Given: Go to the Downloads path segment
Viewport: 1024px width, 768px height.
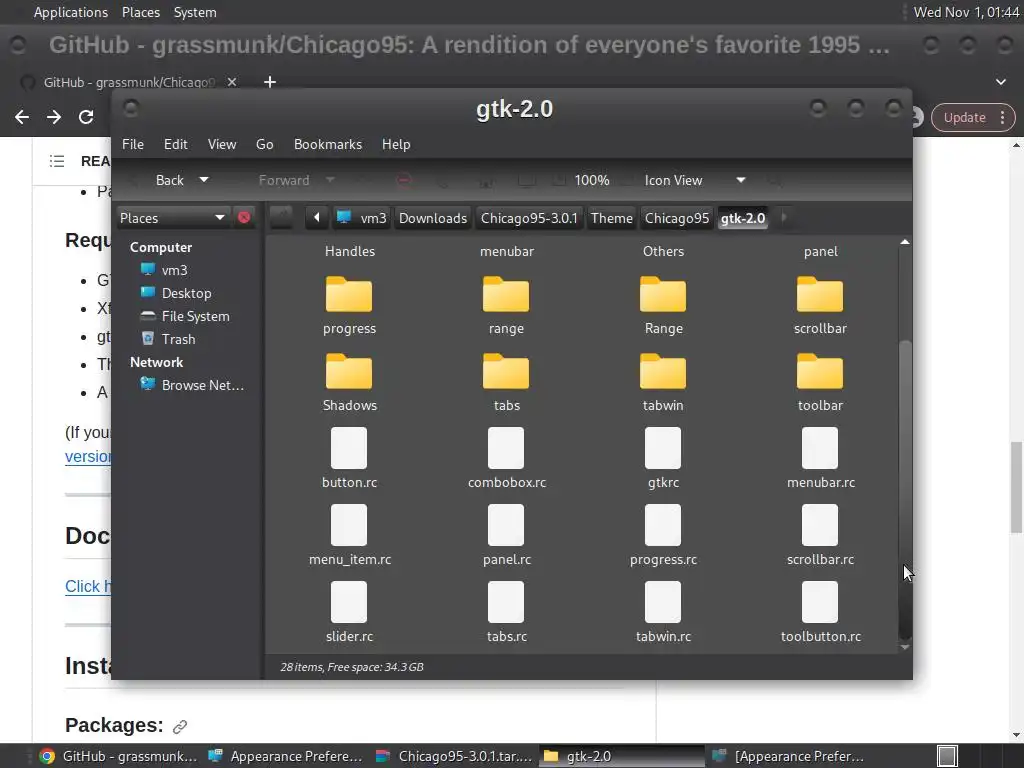Looking at the screenshot, I should tap(433, 218).
